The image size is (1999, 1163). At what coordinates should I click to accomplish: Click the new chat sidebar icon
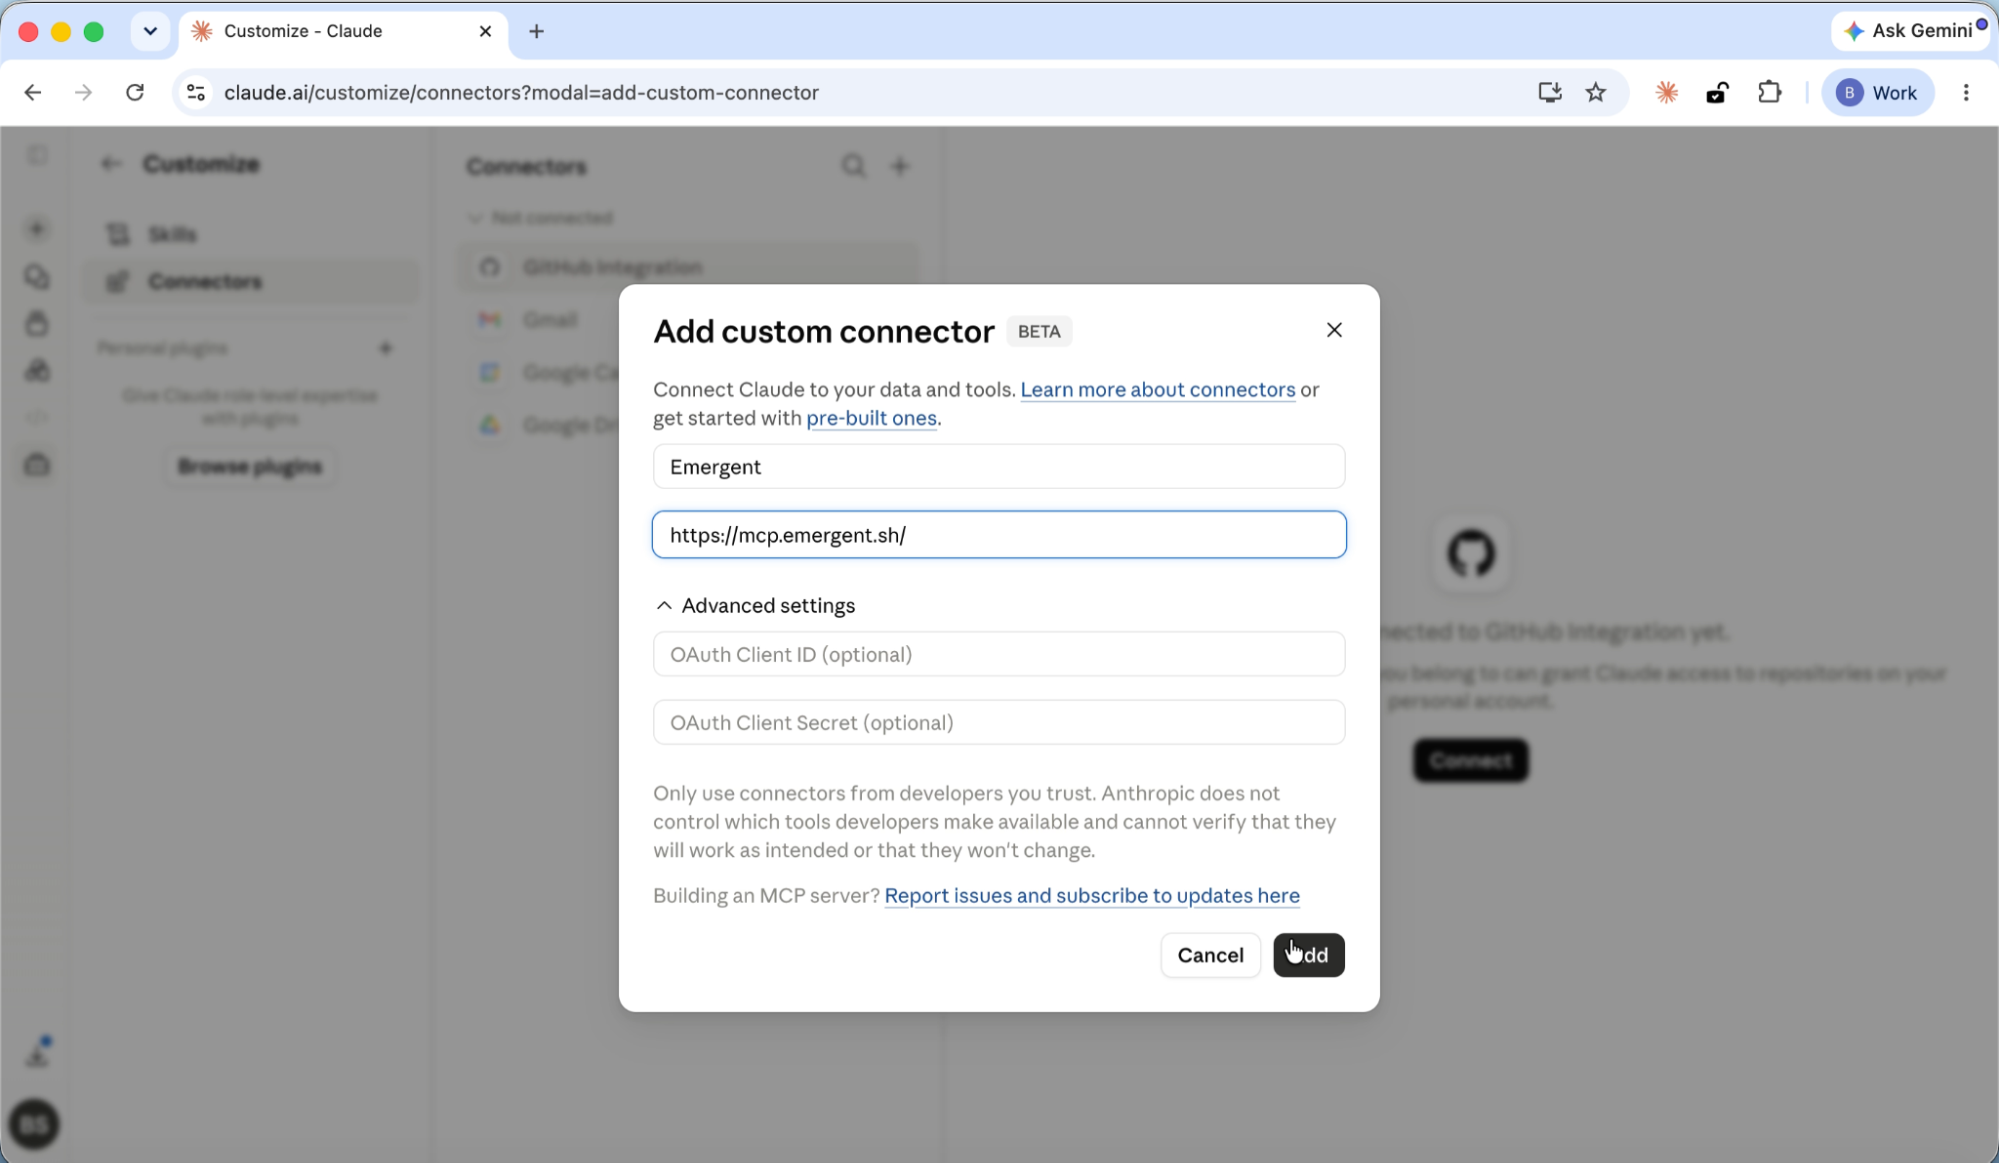37,229
